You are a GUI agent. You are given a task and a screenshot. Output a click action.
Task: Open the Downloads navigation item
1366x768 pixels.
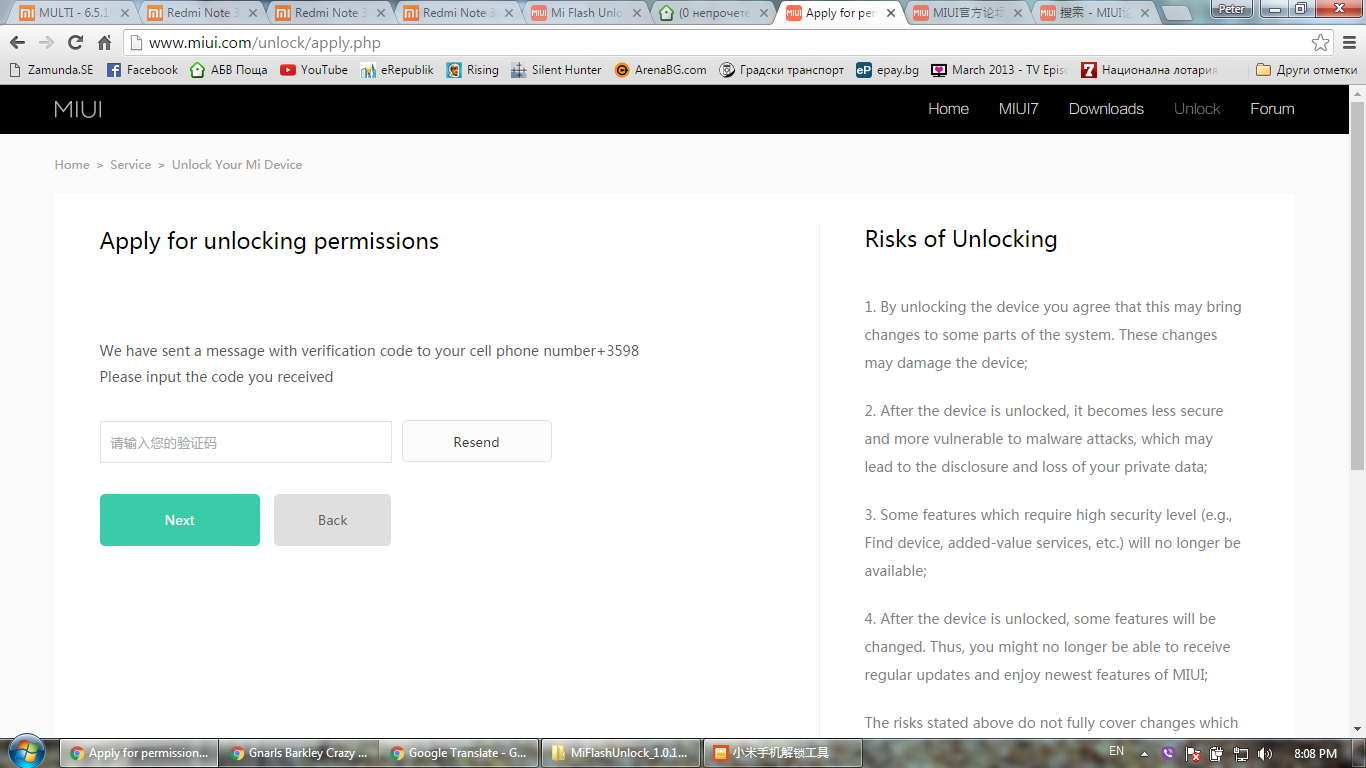tap(1106, 109)
